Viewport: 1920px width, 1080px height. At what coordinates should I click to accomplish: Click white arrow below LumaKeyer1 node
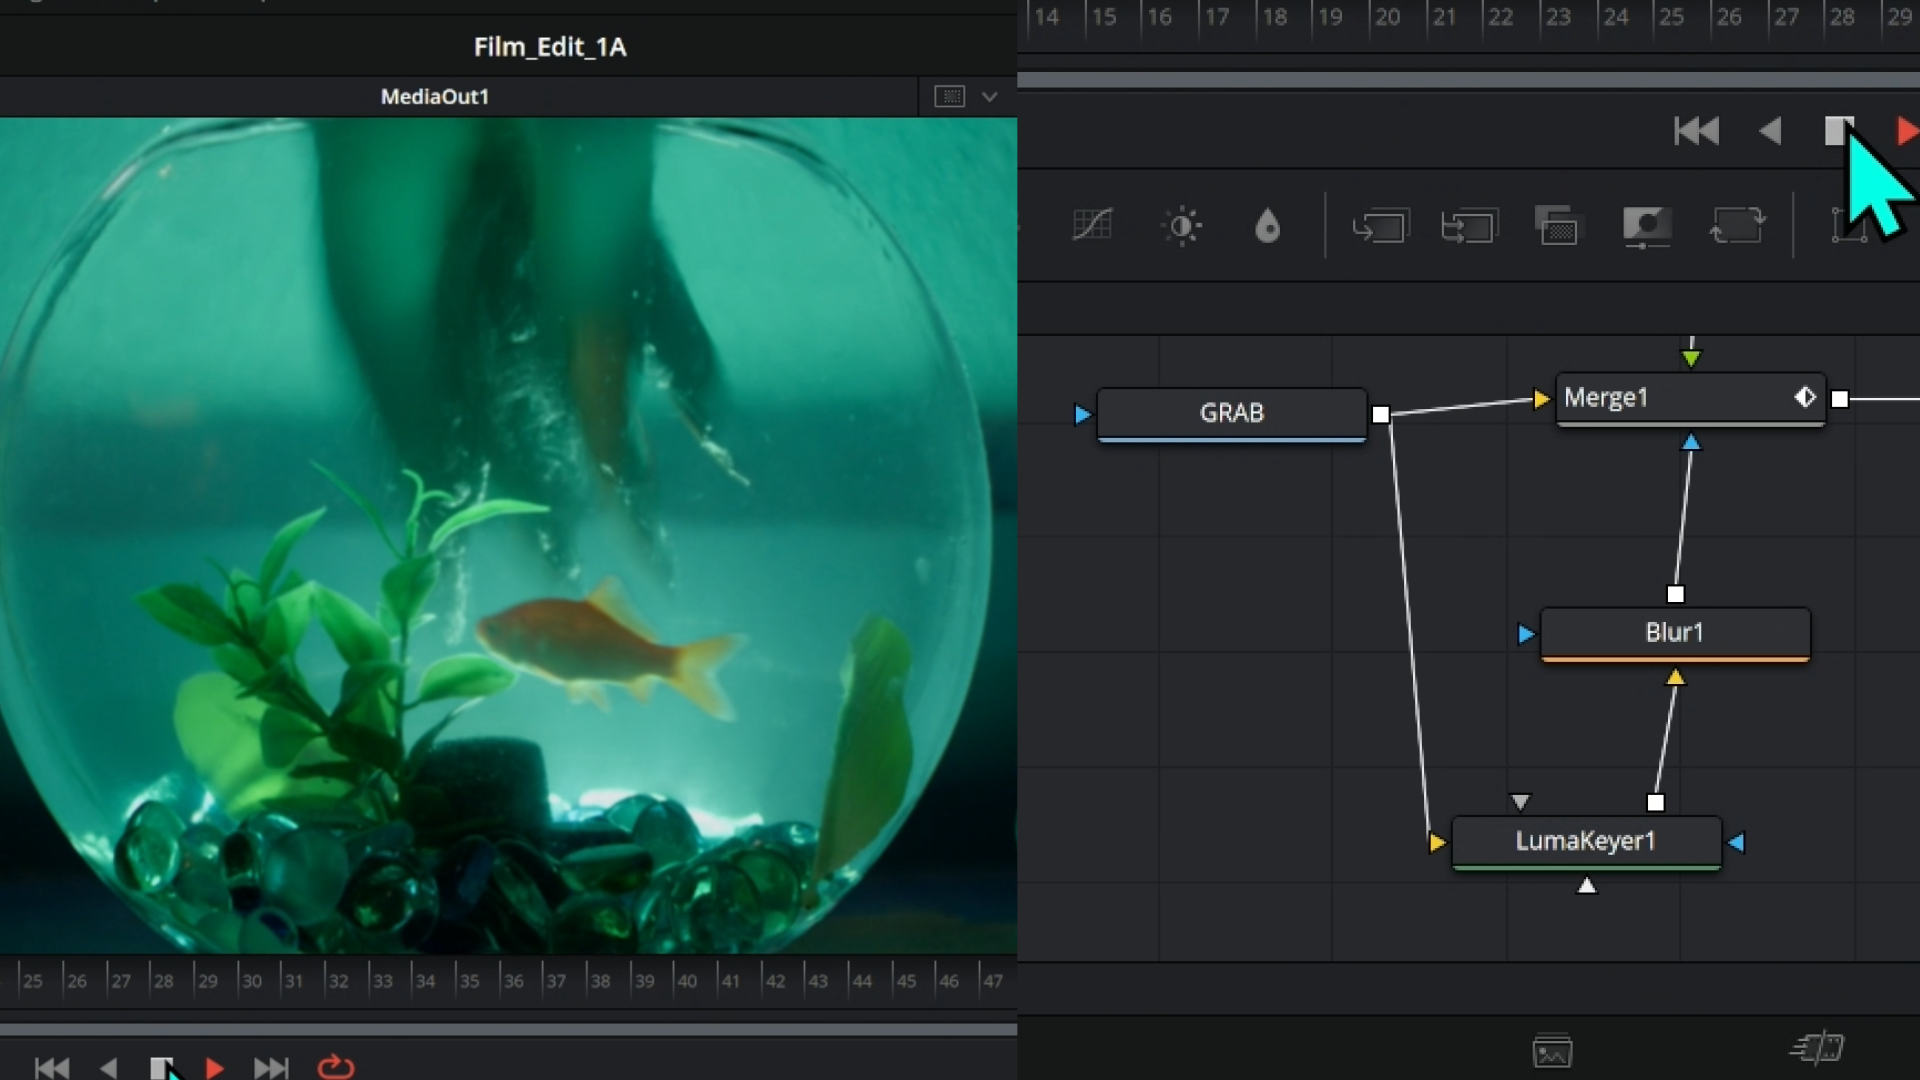[1586, 886]
